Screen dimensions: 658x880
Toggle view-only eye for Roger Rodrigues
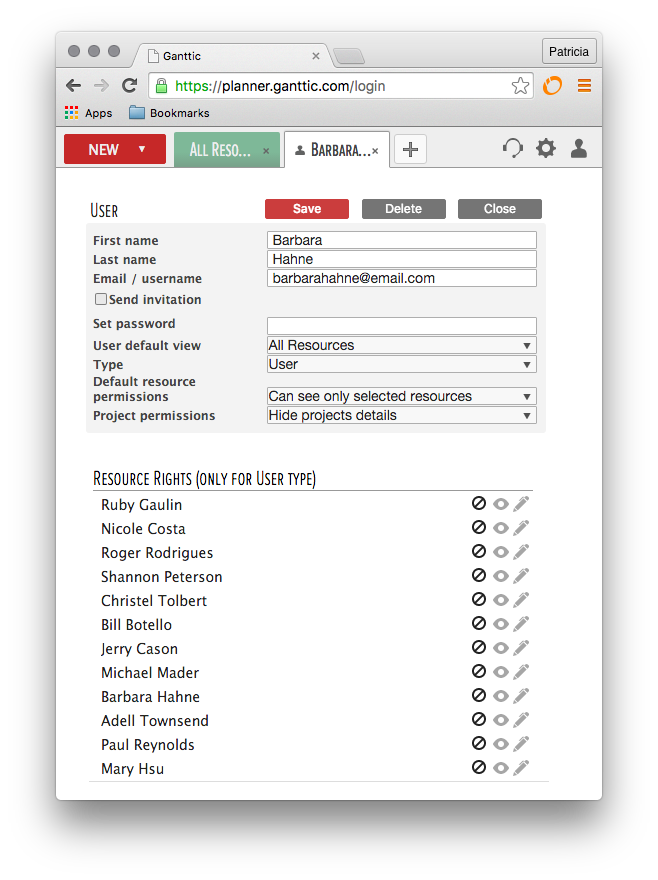[501, 552]
